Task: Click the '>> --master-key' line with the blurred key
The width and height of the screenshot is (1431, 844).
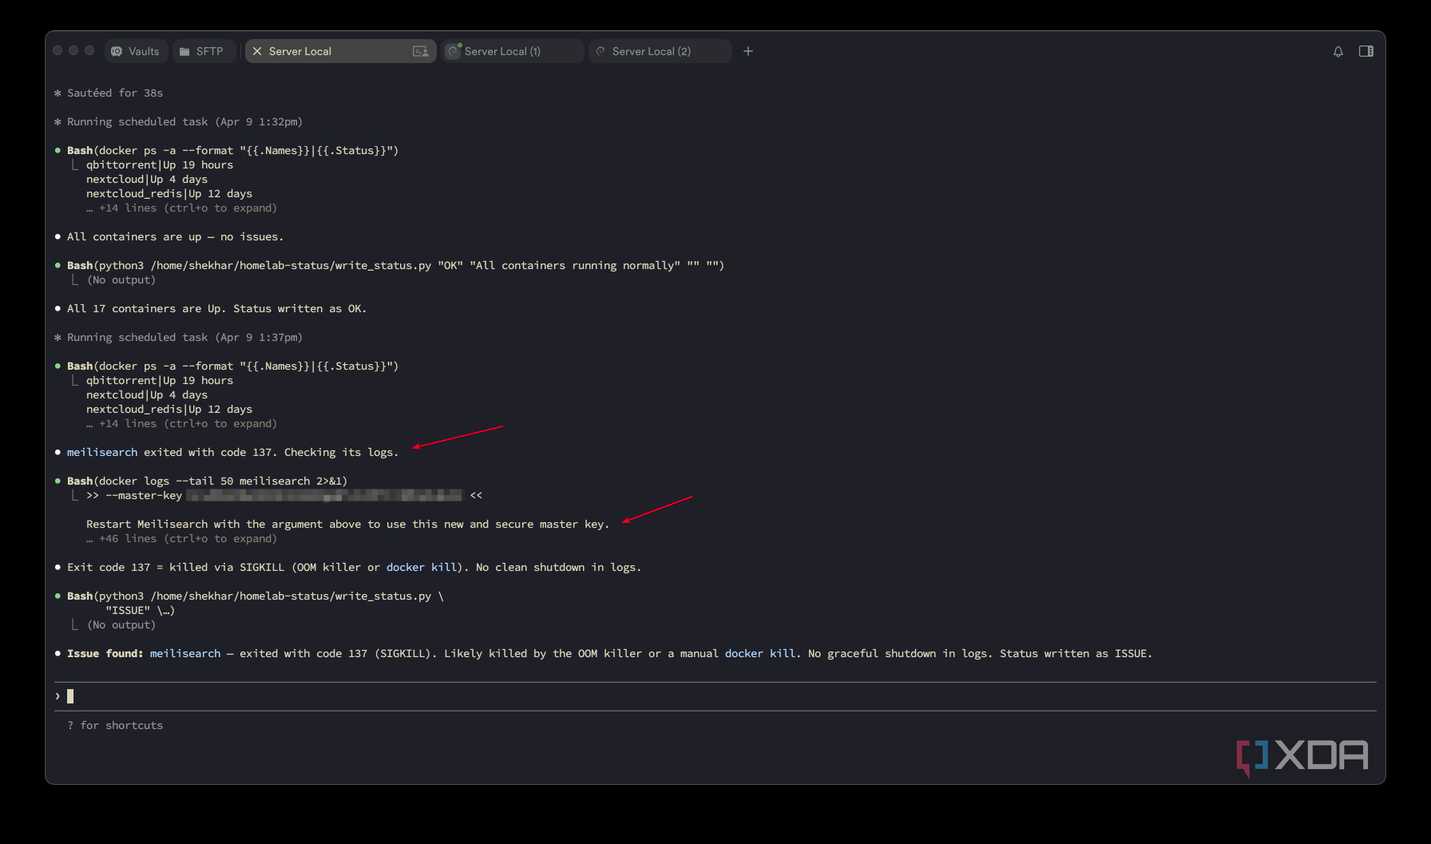Action: [284, 495]
